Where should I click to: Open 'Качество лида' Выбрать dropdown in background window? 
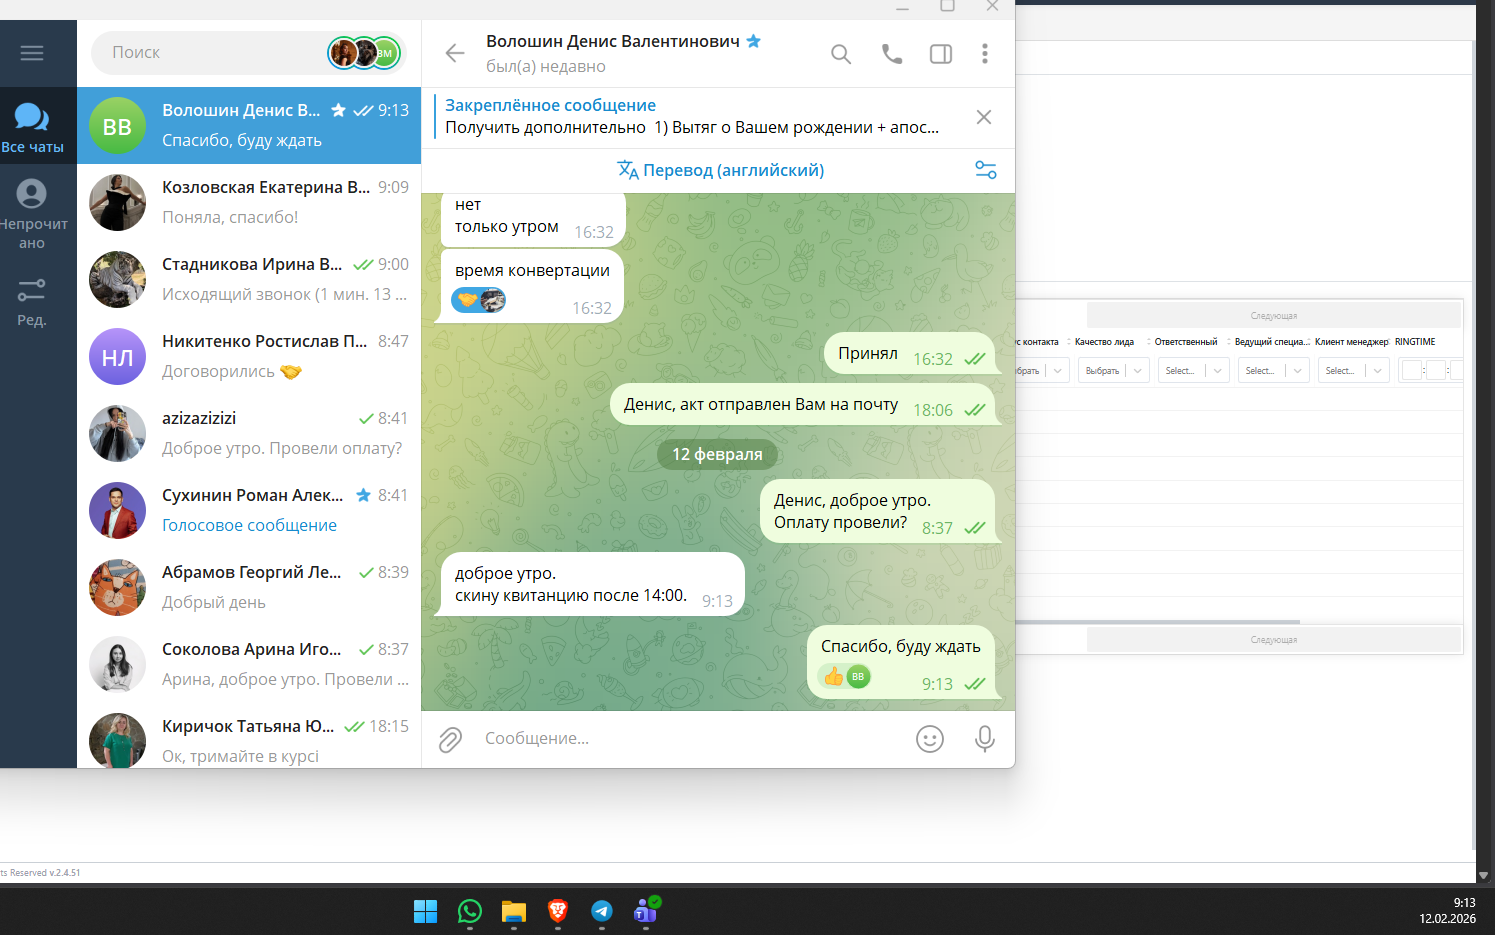coord(1114,371)
